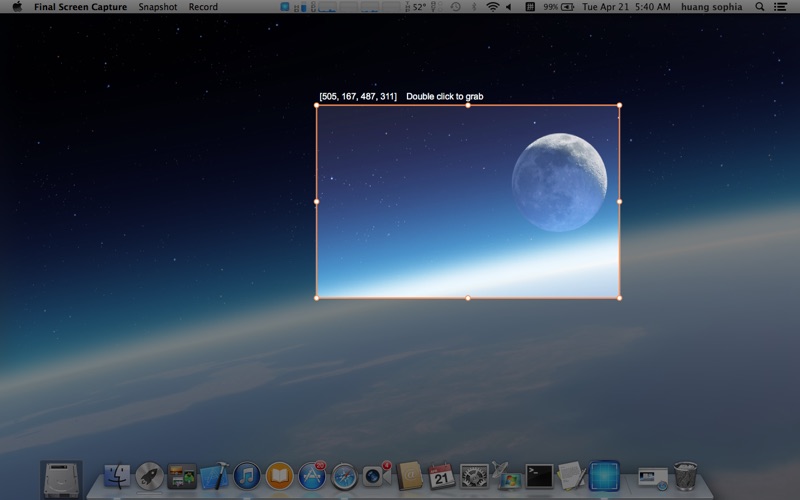Open the Snapshot menu

(x=158, y=7)
